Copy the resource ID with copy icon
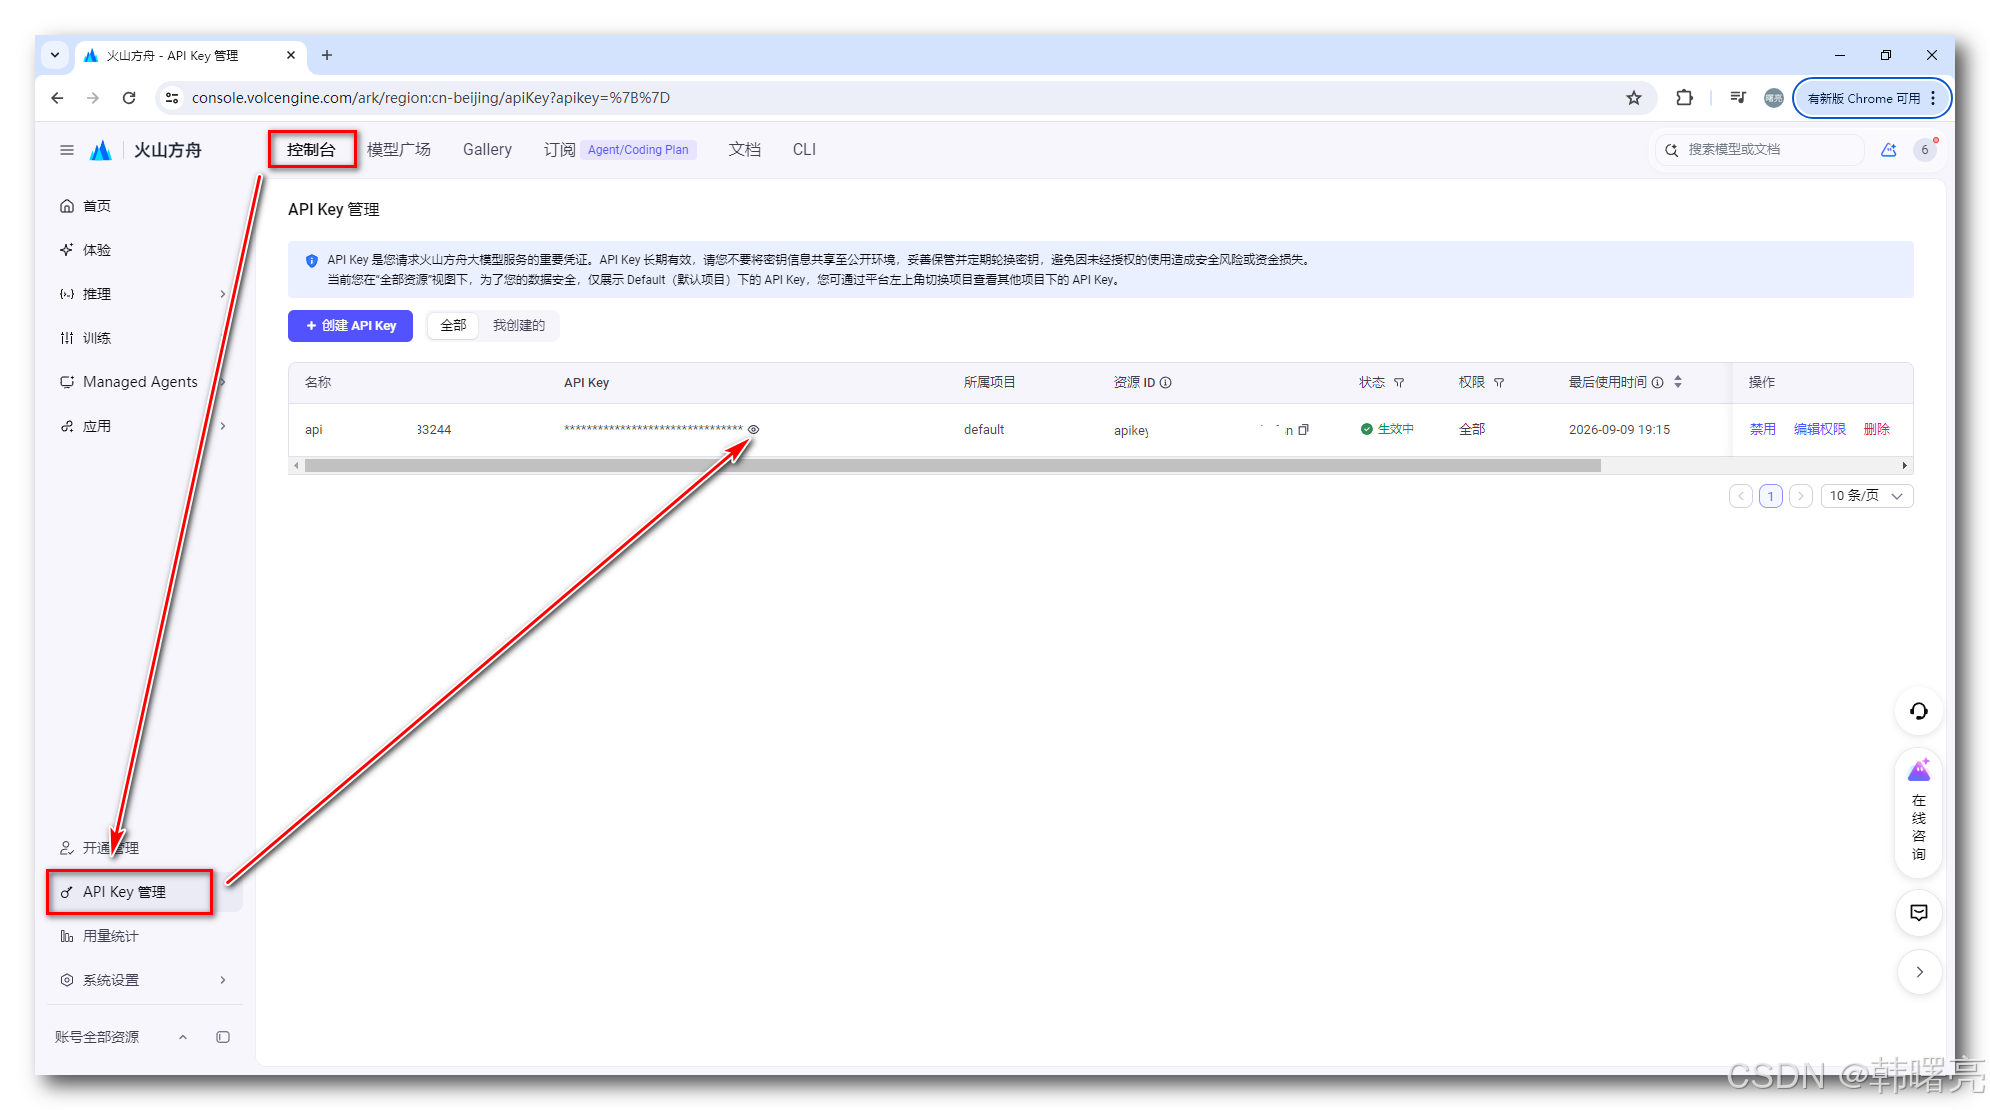Image resolution: width=1990 pixels, height=1110 pixels. tap(1304, 430)
